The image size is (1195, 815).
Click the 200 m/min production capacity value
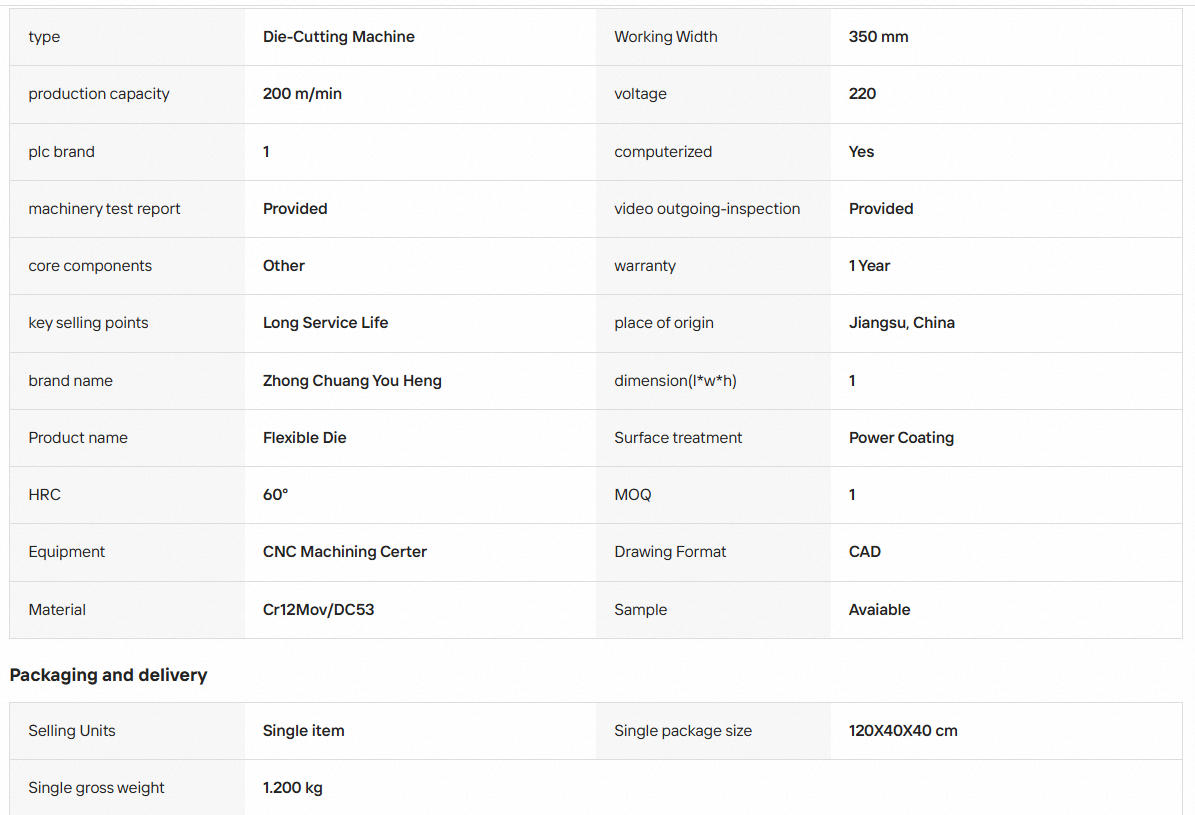(x=302, y=94)
